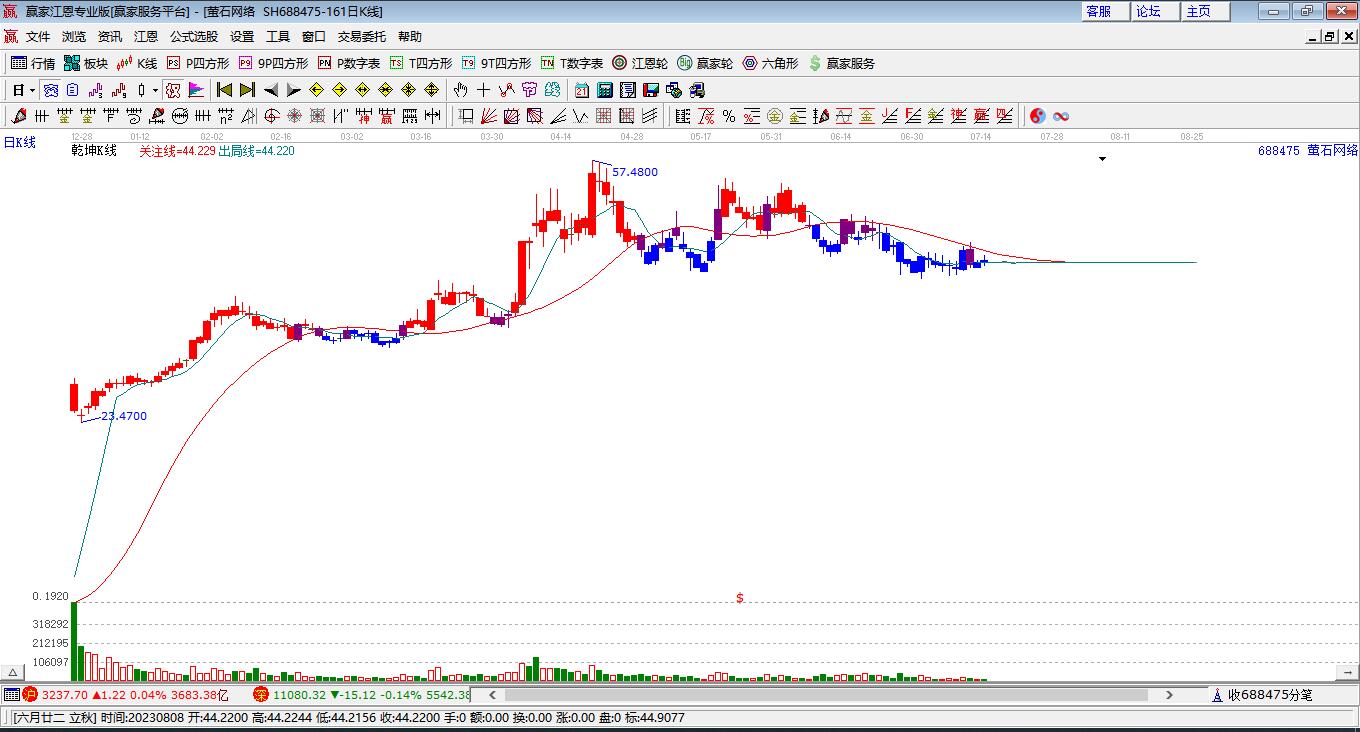This screenshot has width=1360, height=732.
Task: Open the 行情 market quotes view
Action: (x=33, y=63)
